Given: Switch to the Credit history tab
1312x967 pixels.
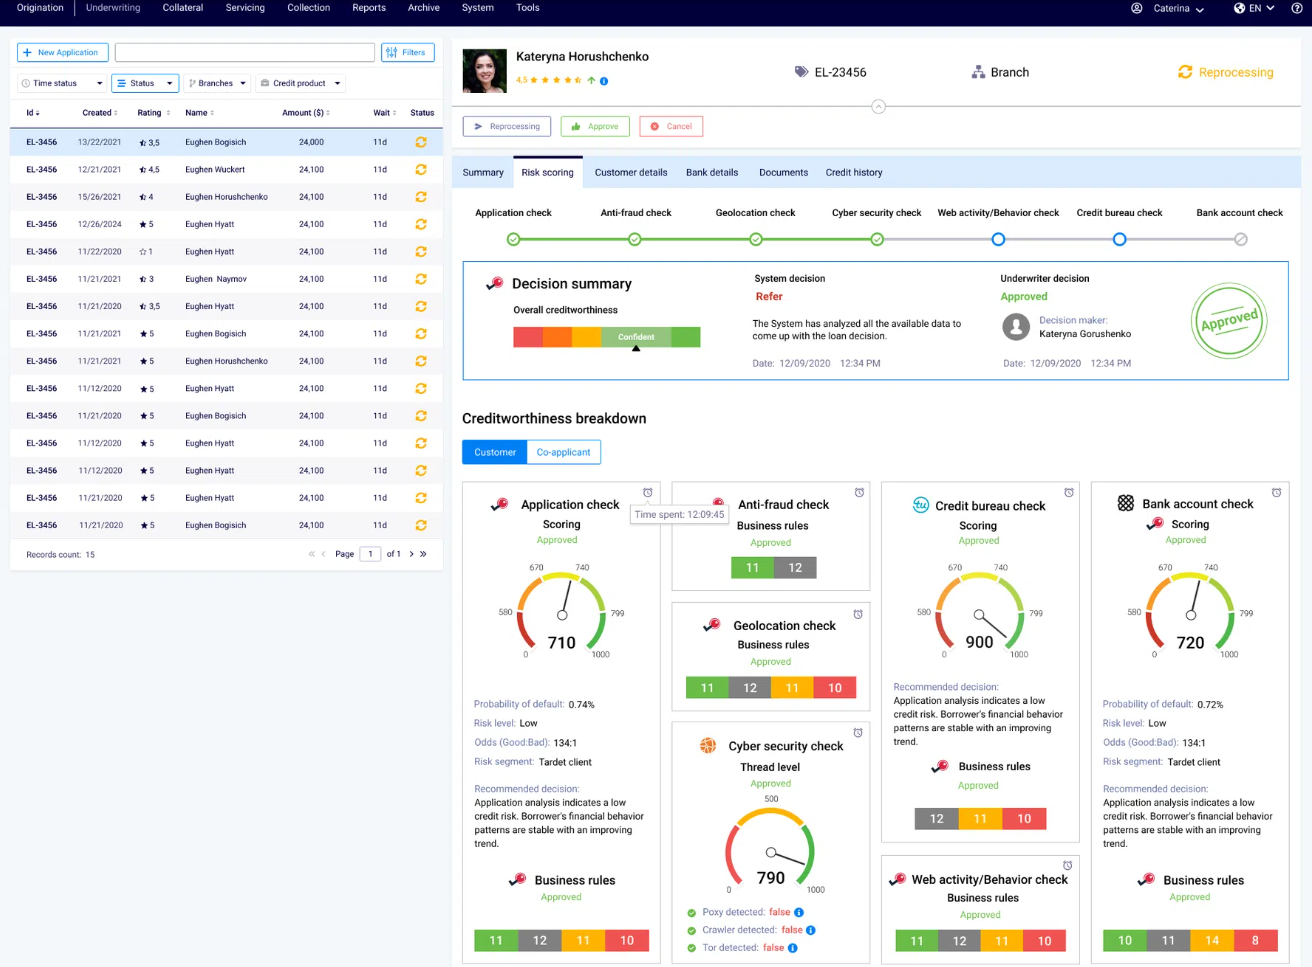Looking at the screenshot, I should (x=853, y=172).
